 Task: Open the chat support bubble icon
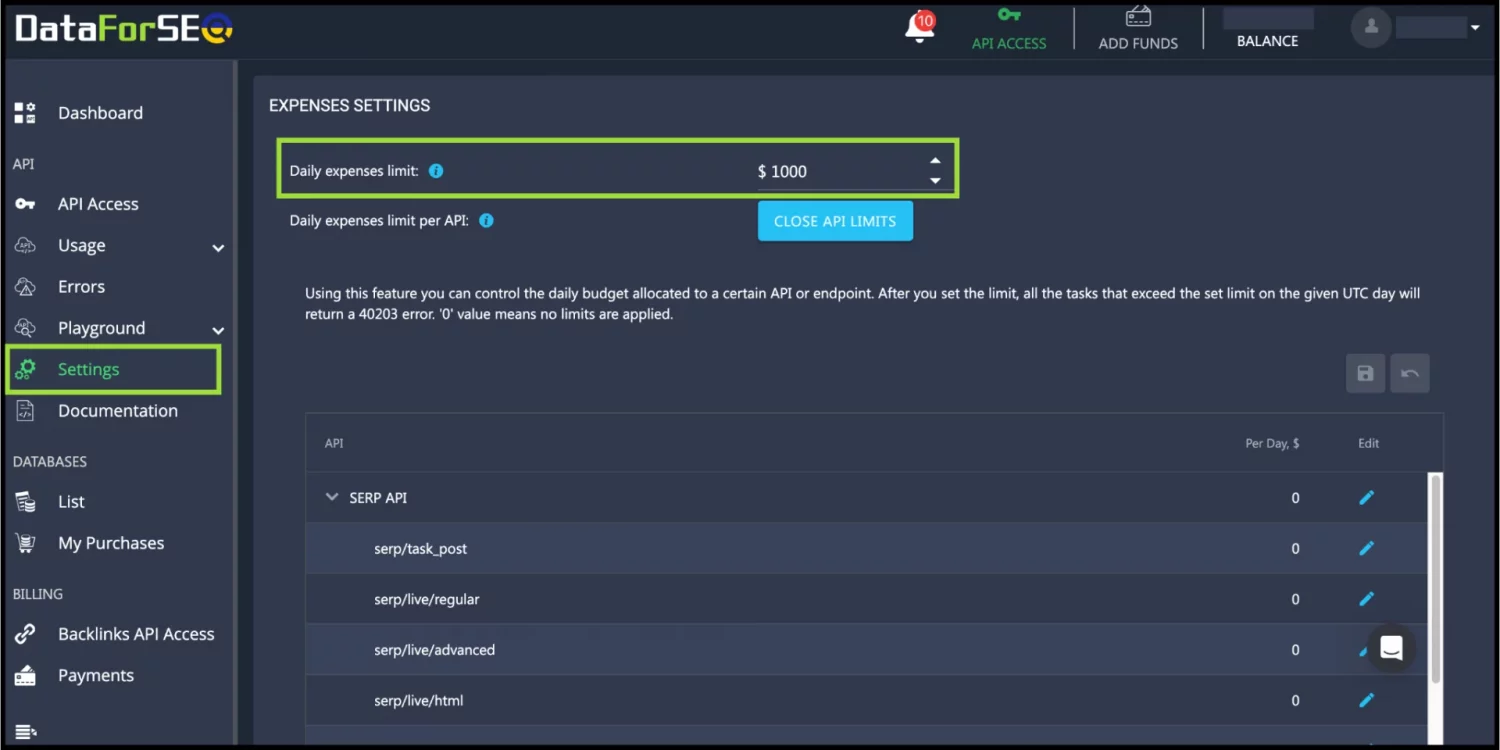(1391, 648)
